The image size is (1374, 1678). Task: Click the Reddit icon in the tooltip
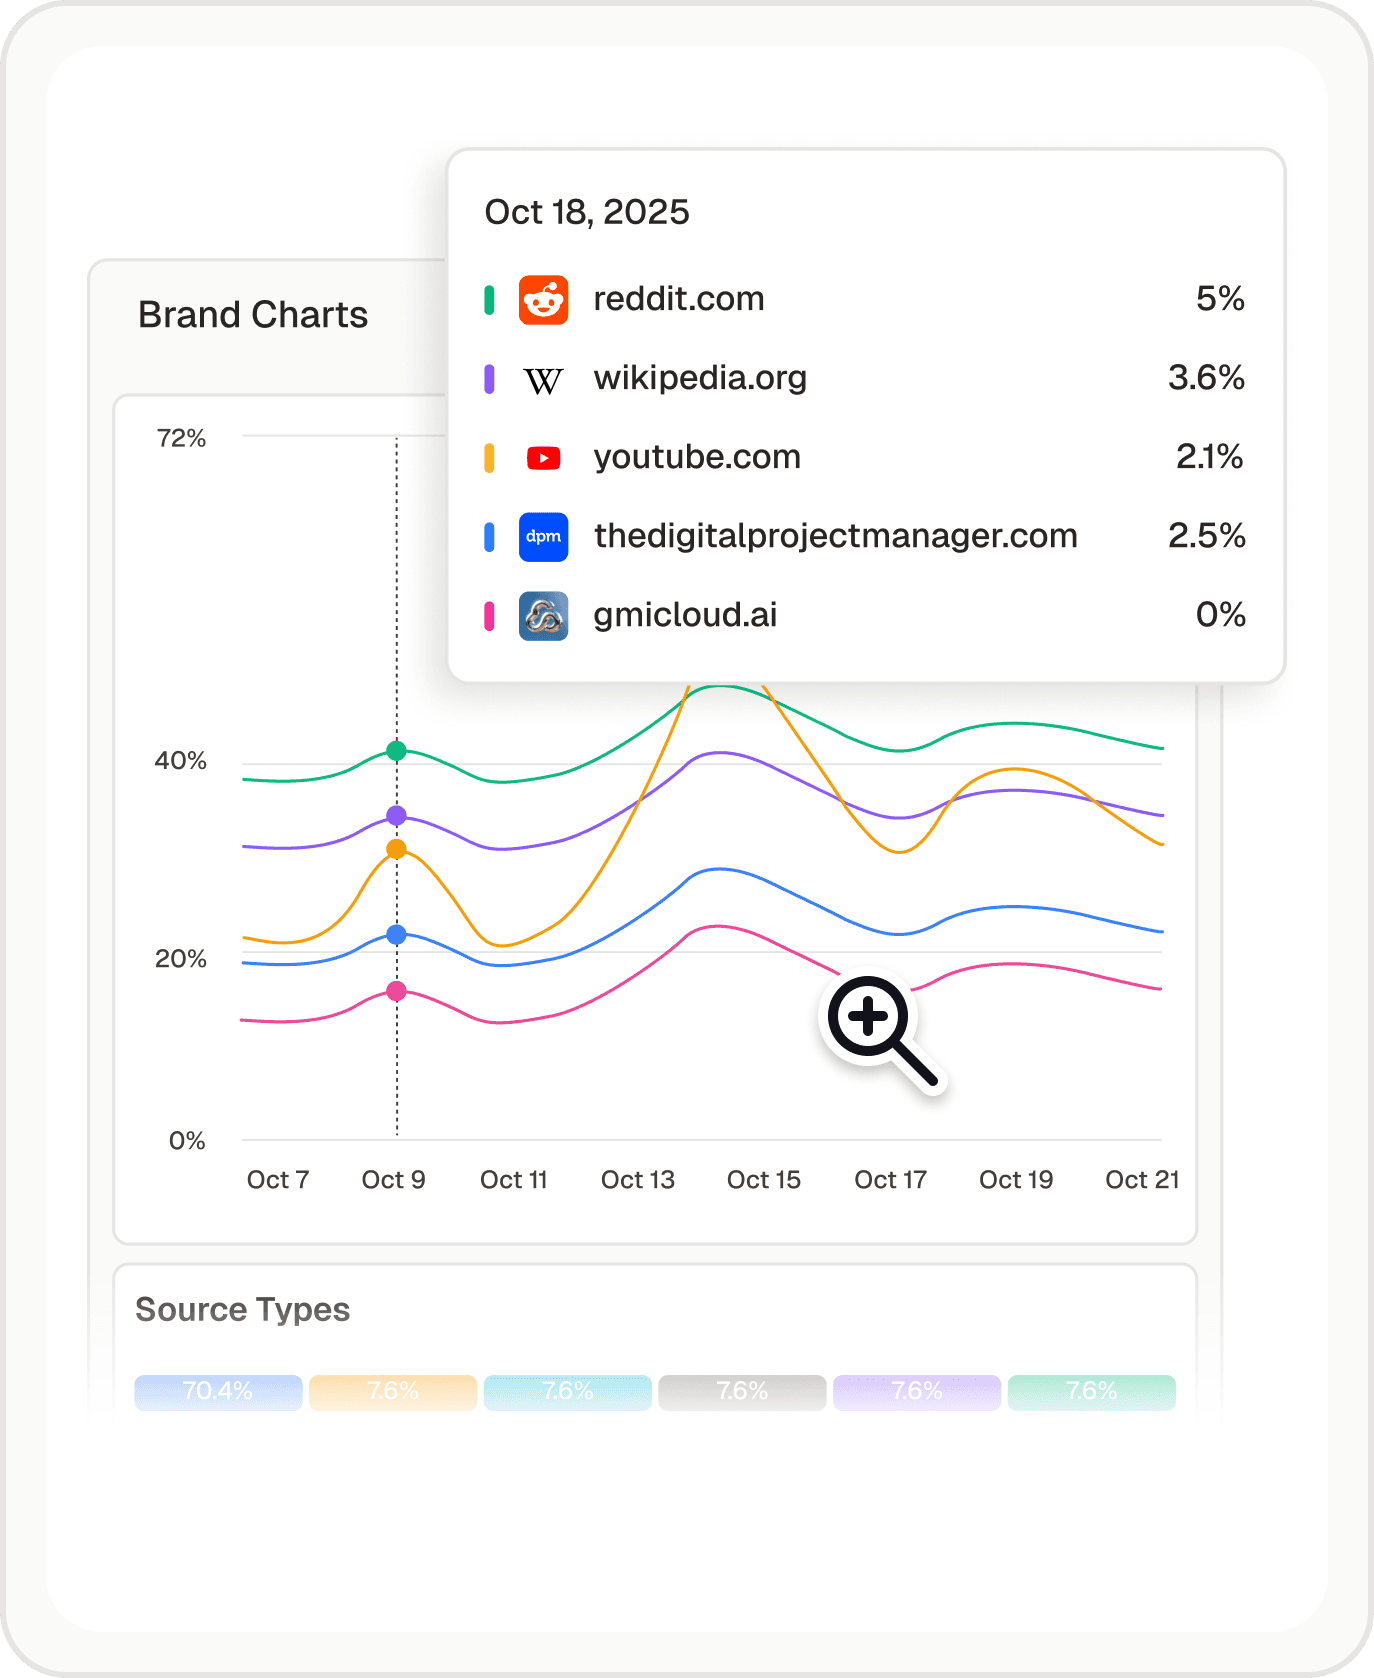tap(543, 299)
